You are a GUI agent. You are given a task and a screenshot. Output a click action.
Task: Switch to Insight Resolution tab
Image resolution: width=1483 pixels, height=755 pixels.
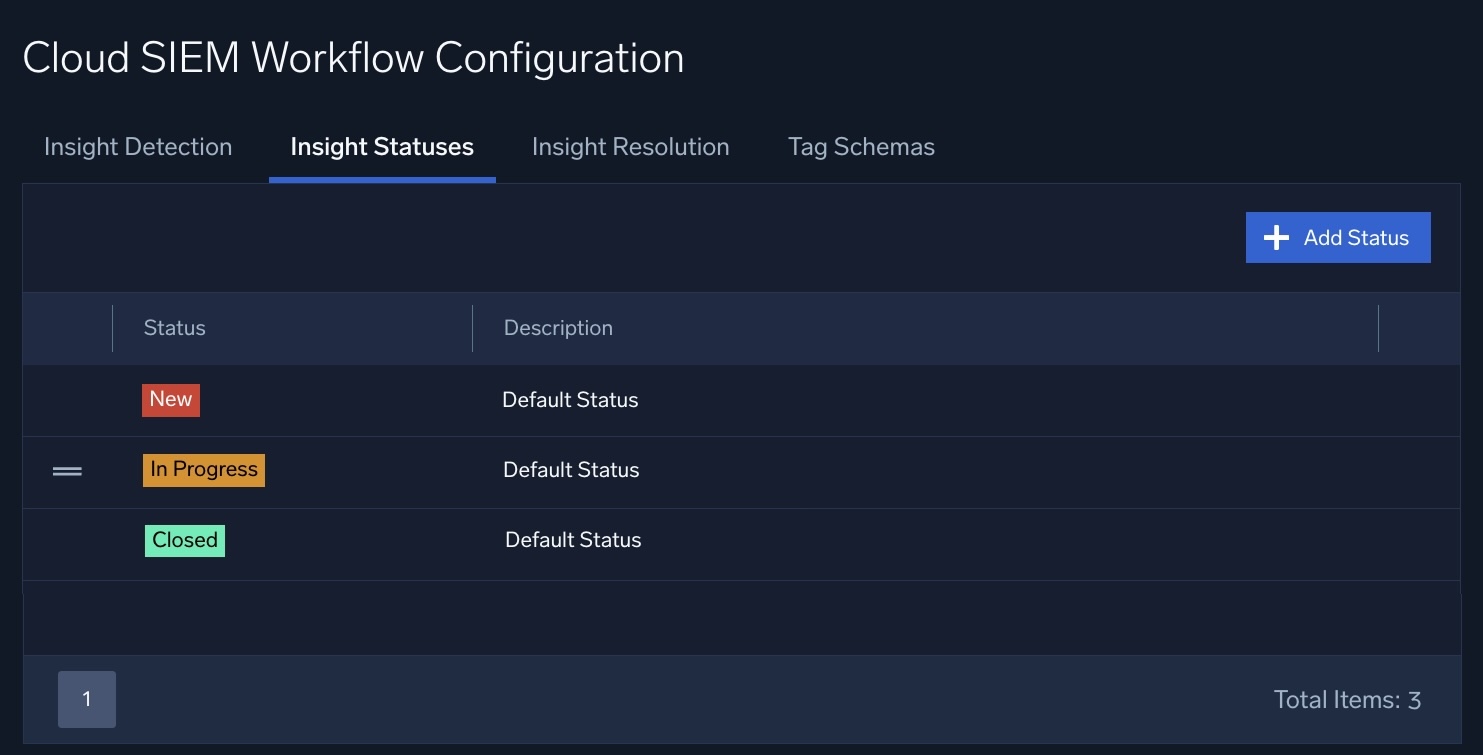[630, 147]
